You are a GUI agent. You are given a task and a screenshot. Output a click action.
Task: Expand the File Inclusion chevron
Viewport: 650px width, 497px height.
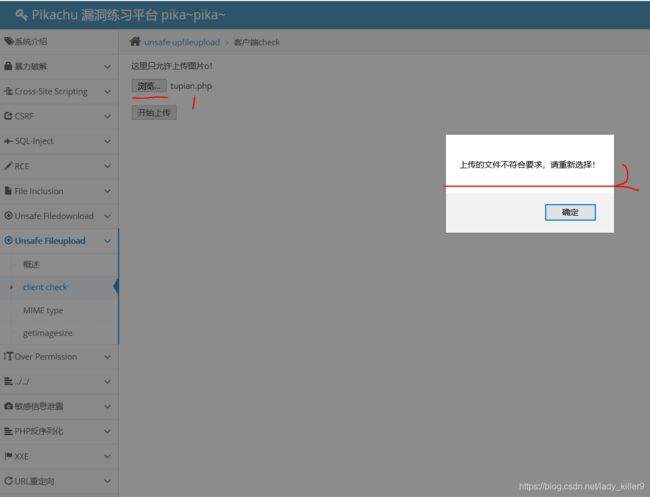point(107,191)
